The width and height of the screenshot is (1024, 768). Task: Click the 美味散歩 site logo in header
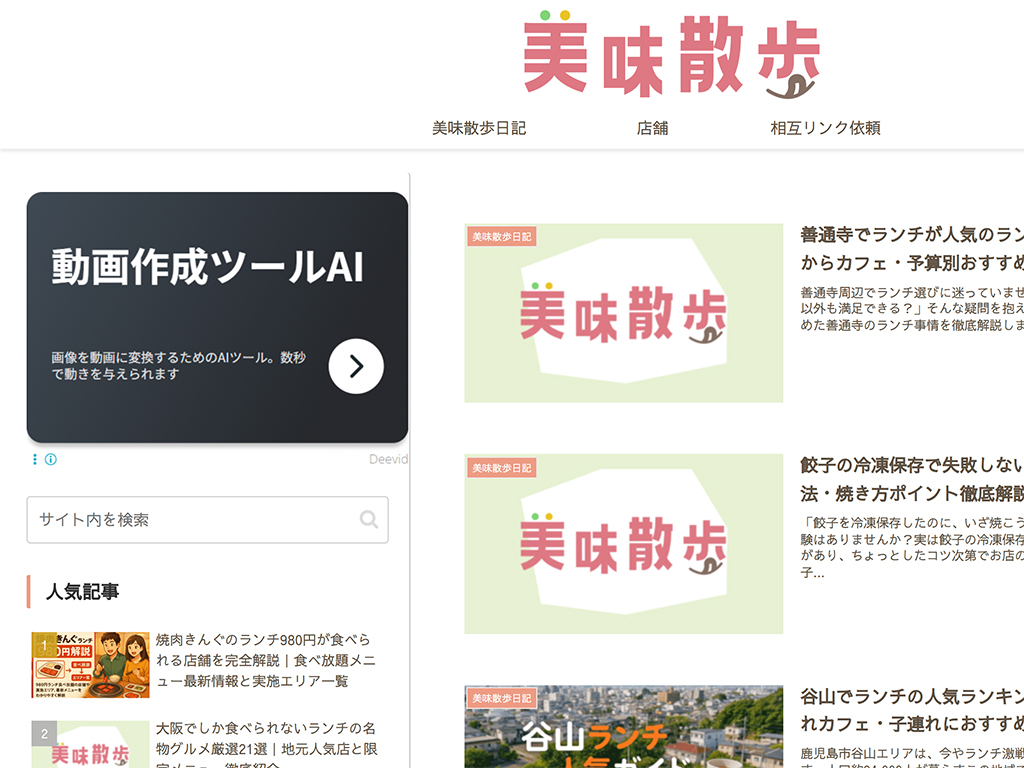671,55
